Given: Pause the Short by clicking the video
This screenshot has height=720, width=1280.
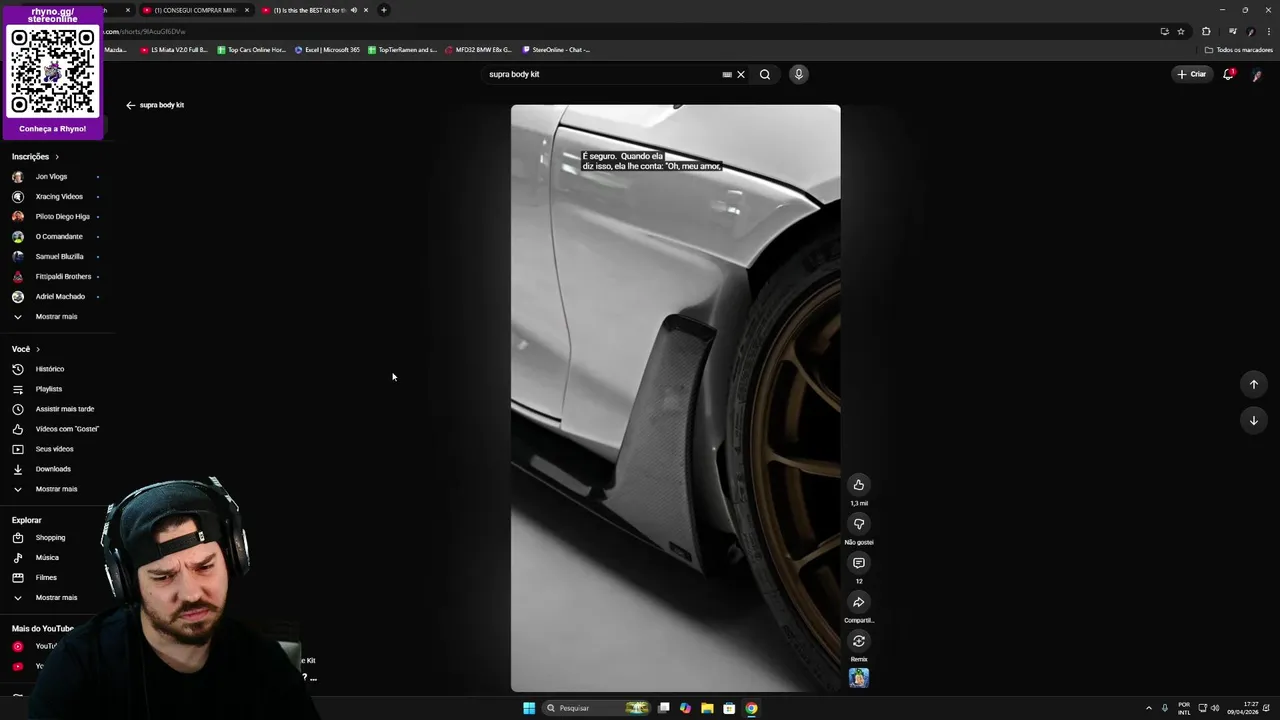Looking at the screenshot, I should (675, 398).
